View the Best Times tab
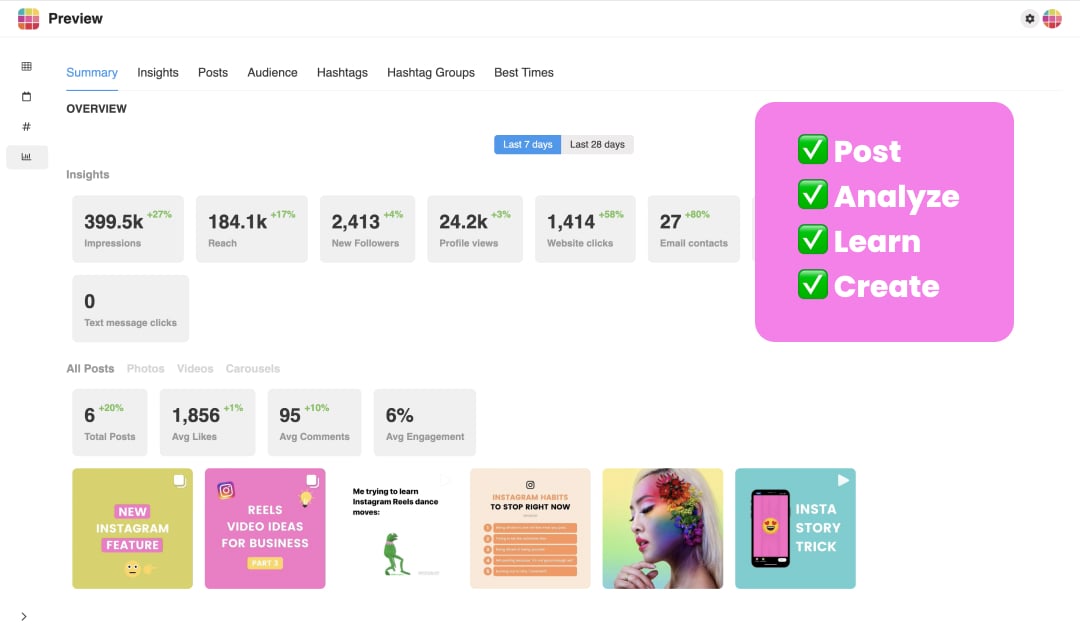 point(523,72)
